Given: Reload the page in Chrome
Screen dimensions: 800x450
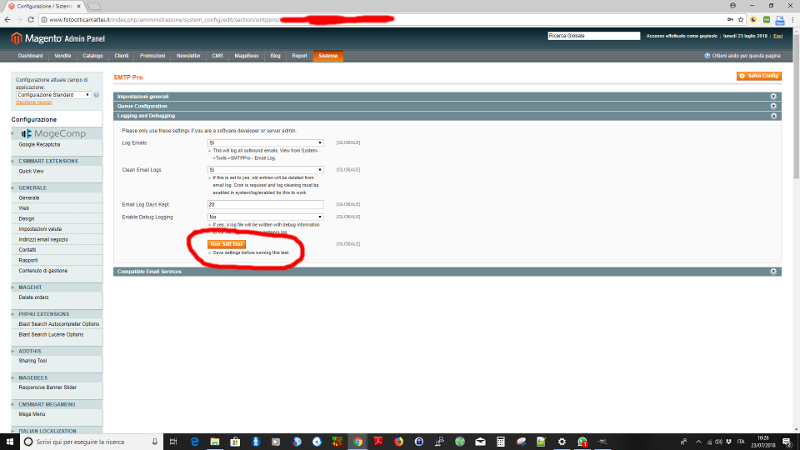Looking at the screenshot, I should (x=31, y=19).
